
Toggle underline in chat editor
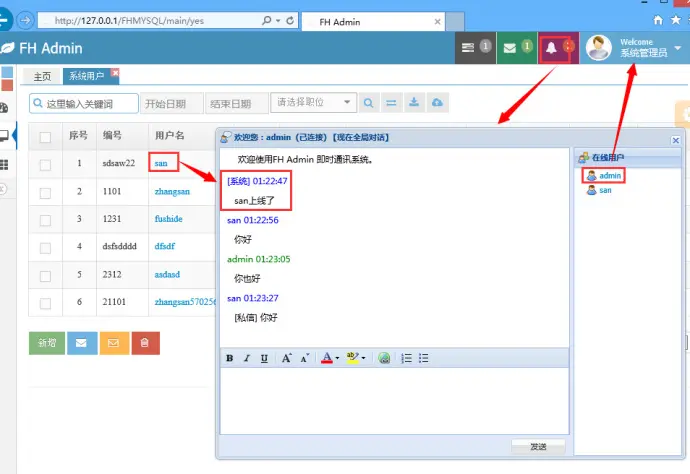pos(264,358)
